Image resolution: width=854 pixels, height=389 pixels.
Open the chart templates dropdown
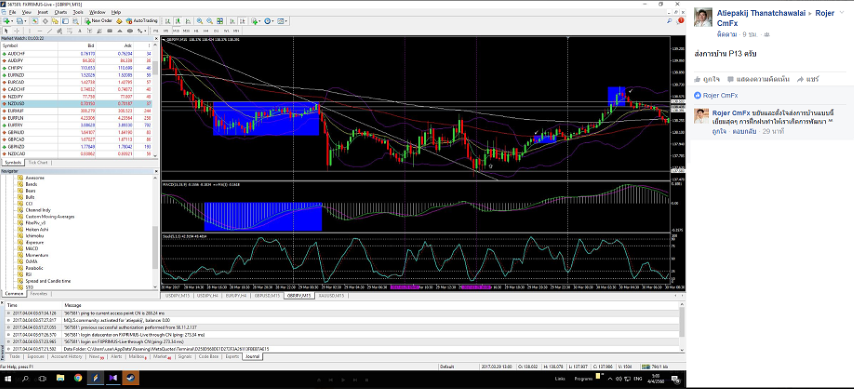pyautogui.click(x=282, y=21)
